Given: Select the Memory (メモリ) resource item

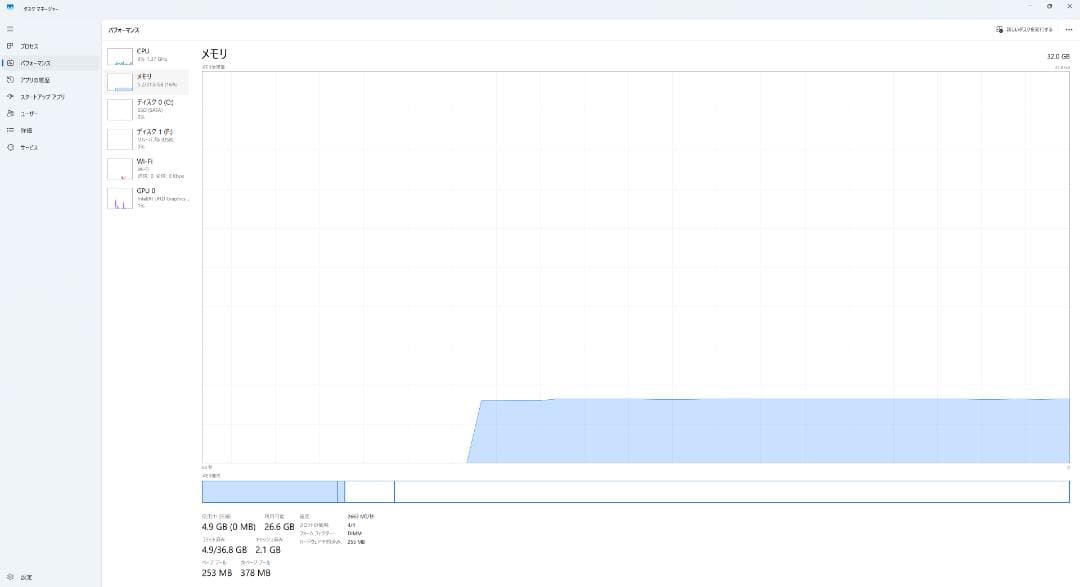Looking at the screenshot, I should (x=147, y=81).
